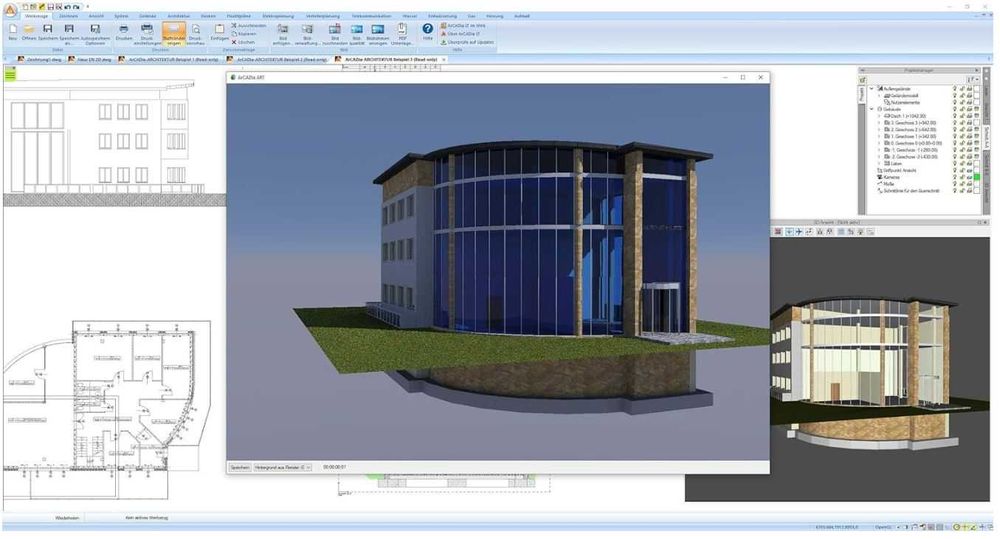Expand the 3. Geschoss 3 tree node
Image resolution: width=1000 pixels, height=539 pixels.
coord(879,122)
